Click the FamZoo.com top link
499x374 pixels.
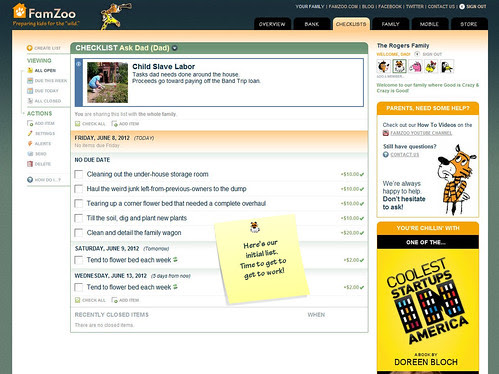click(343, 6)
